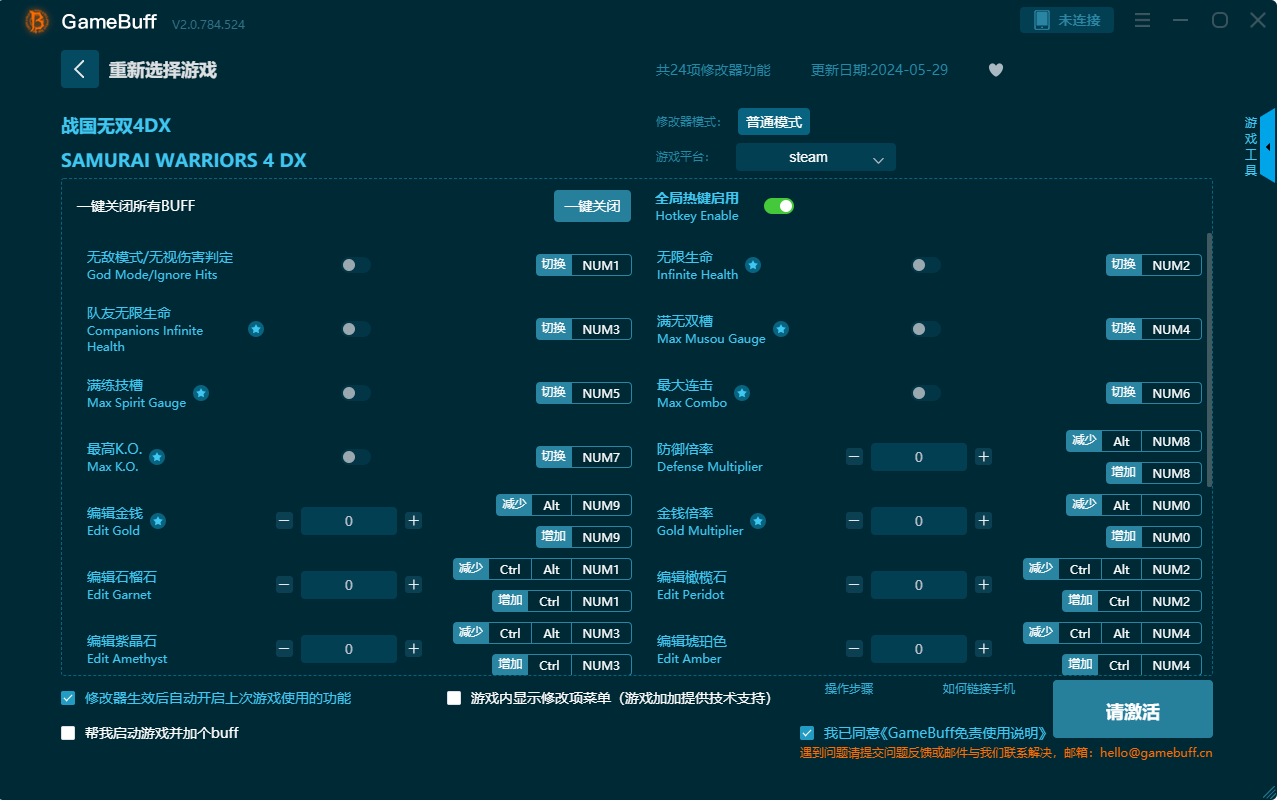Image resolution: width=1277 pixels, height=800 pixels.
Task: Click star icon beside Max Combo
Action: (x=742, y=393)
